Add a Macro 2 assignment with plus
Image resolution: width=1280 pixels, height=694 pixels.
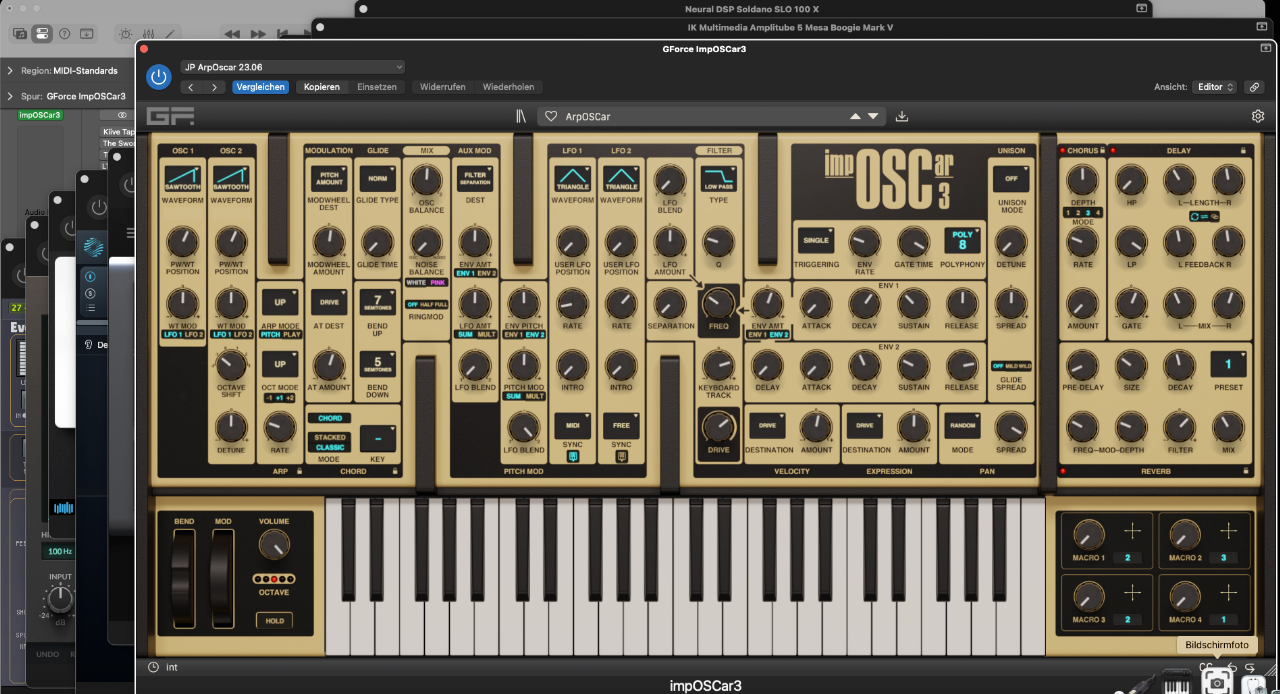(1228, 532)
